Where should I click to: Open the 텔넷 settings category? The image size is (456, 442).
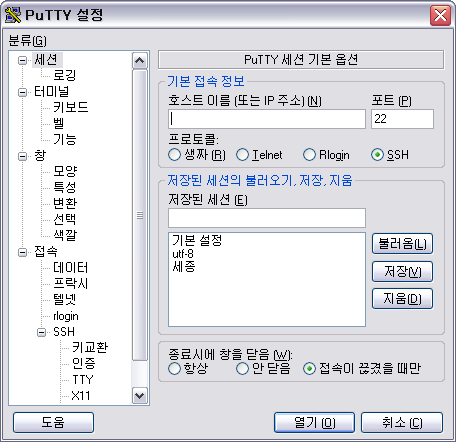[65, 299]
